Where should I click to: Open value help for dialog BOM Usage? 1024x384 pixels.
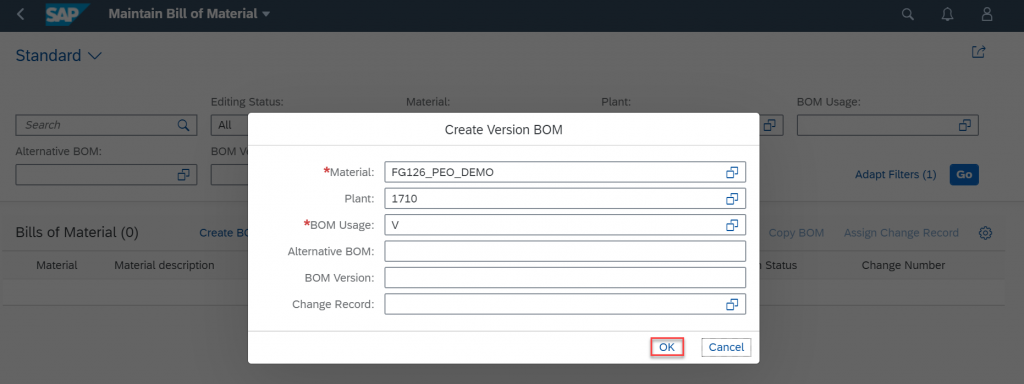[x=731, y=225]
